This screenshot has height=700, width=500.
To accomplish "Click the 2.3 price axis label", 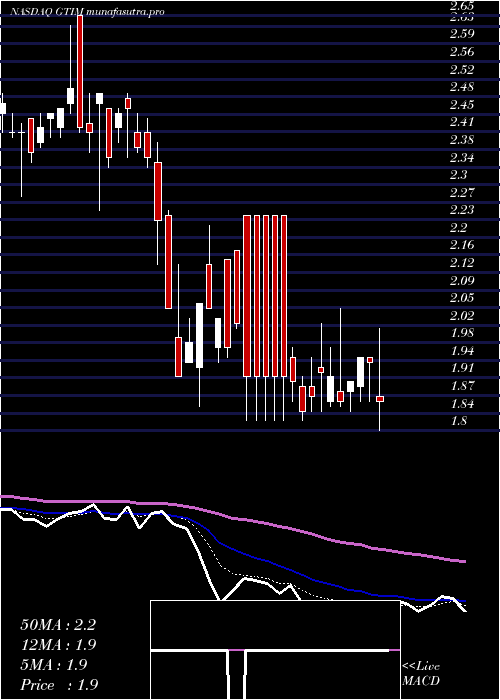I will click(458, 175).
